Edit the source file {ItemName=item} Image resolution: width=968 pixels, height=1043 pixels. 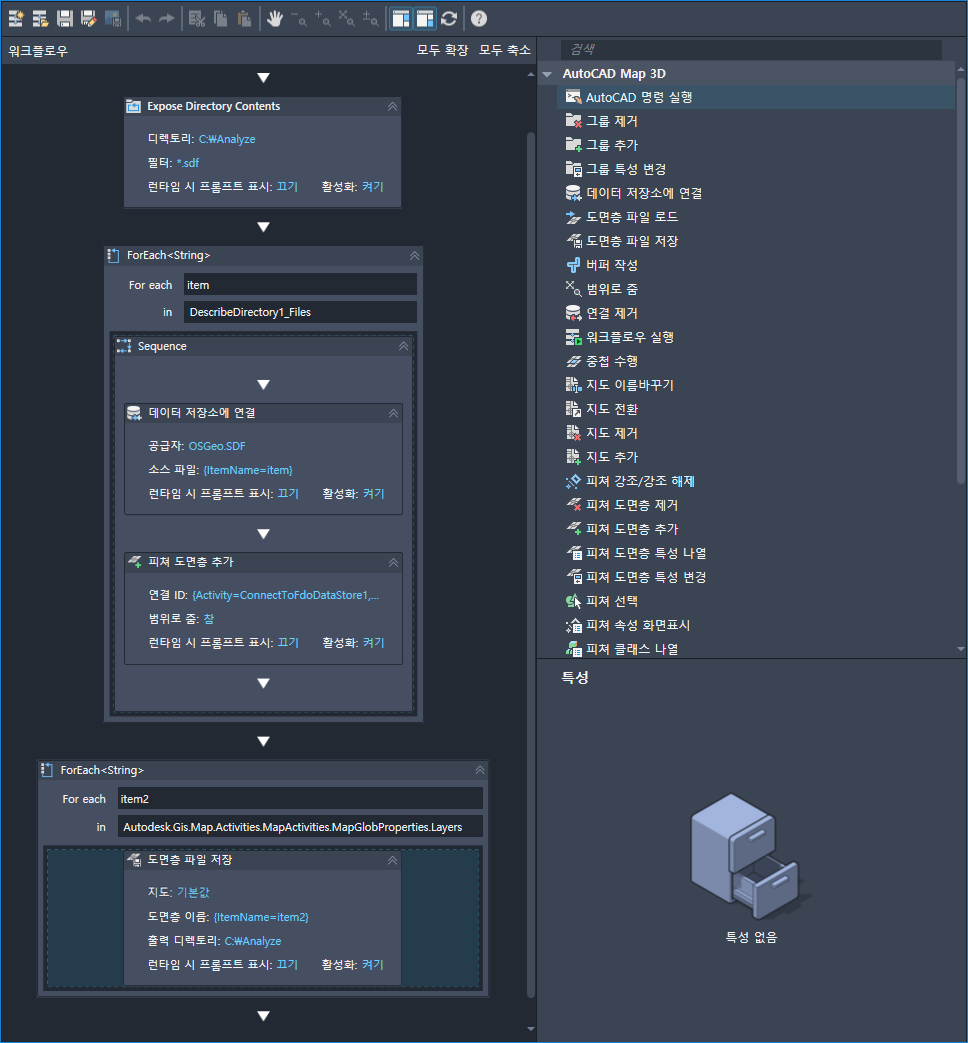[247, 470]
